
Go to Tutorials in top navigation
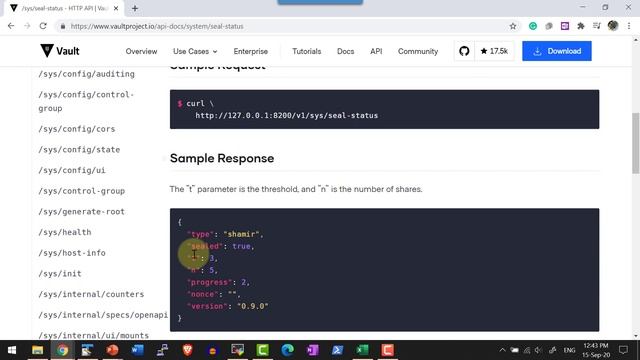click(x=307, y=51)
